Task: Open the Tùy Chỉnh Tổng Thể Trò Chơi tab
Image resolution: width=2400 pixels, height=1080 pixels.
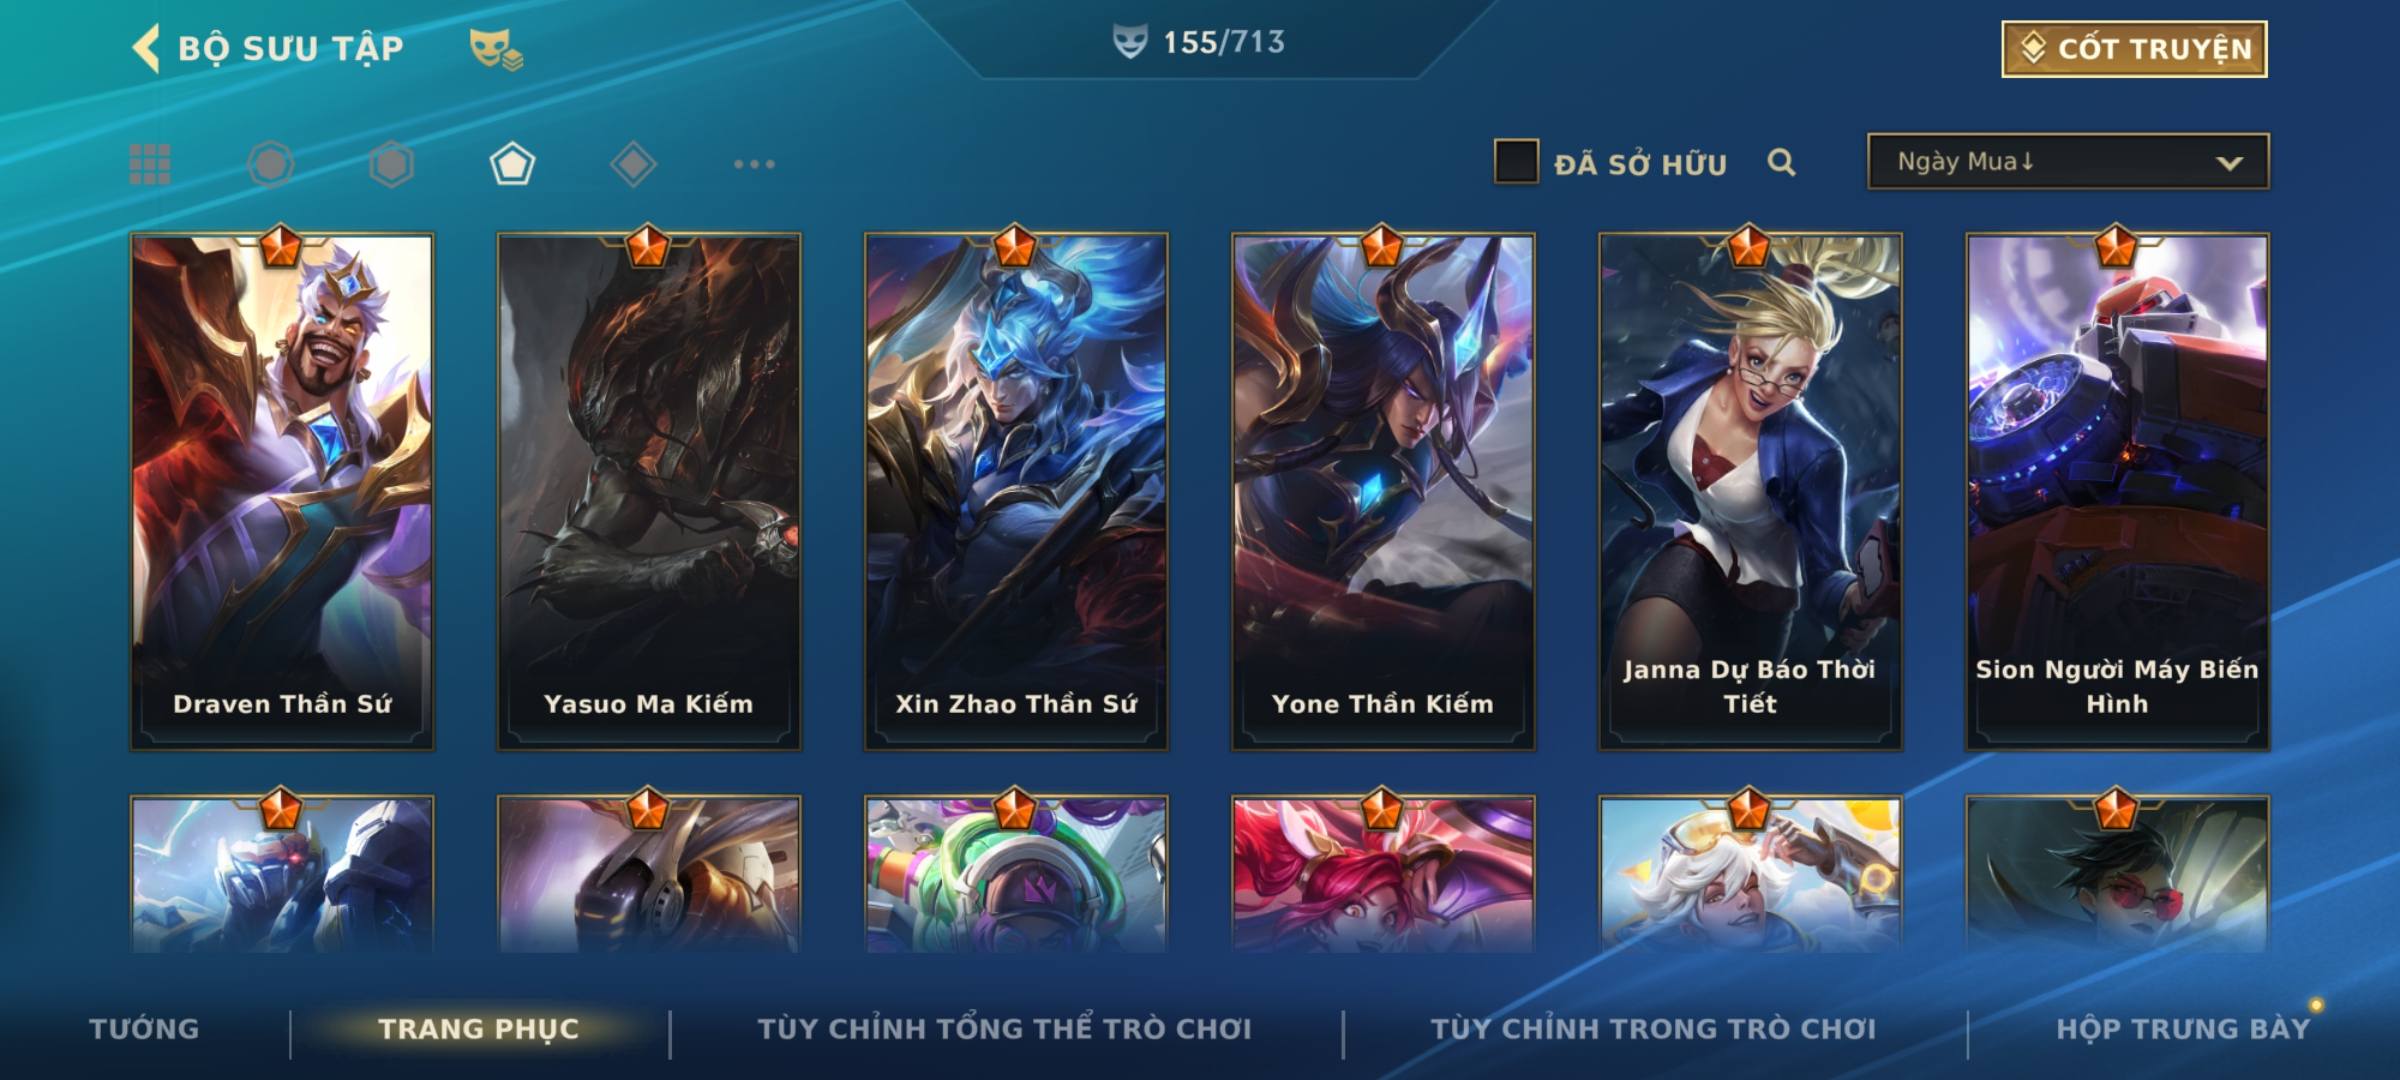Action: (x=1004, y=1028)
